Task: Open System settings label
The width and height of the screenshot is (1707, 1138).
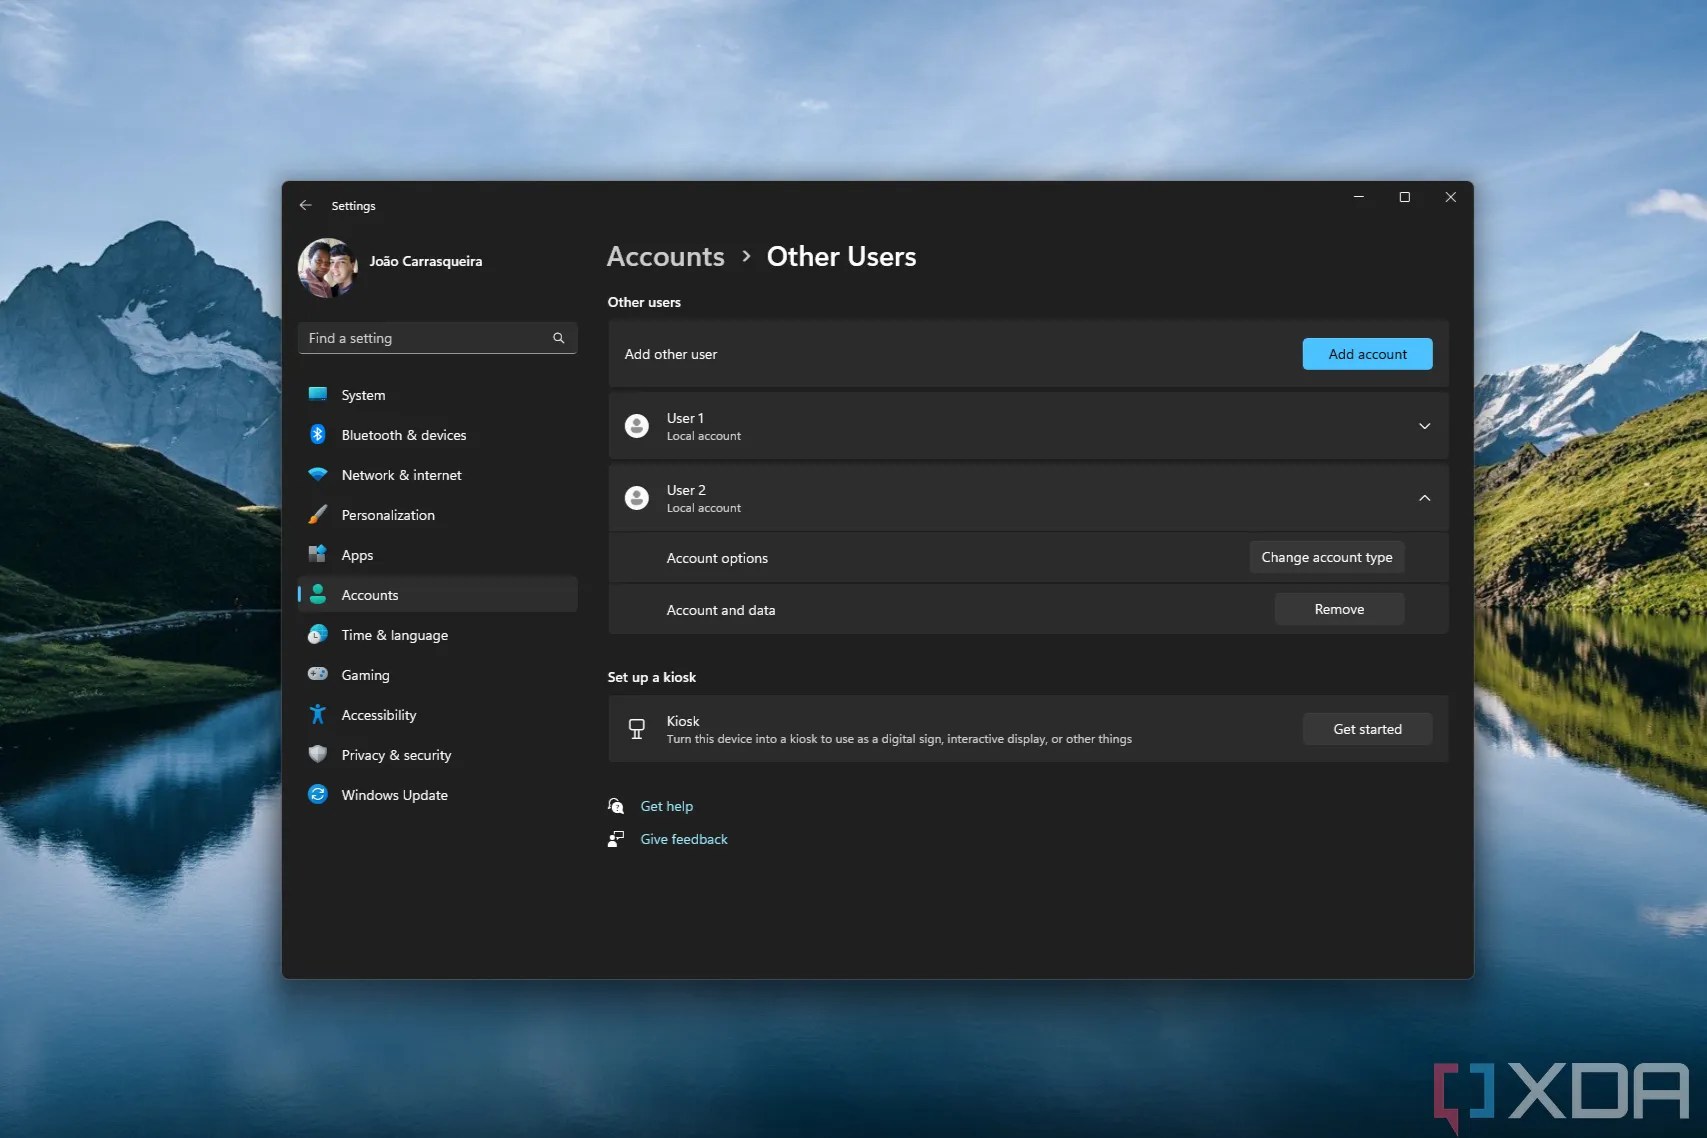Action: [x=363, y=395]
